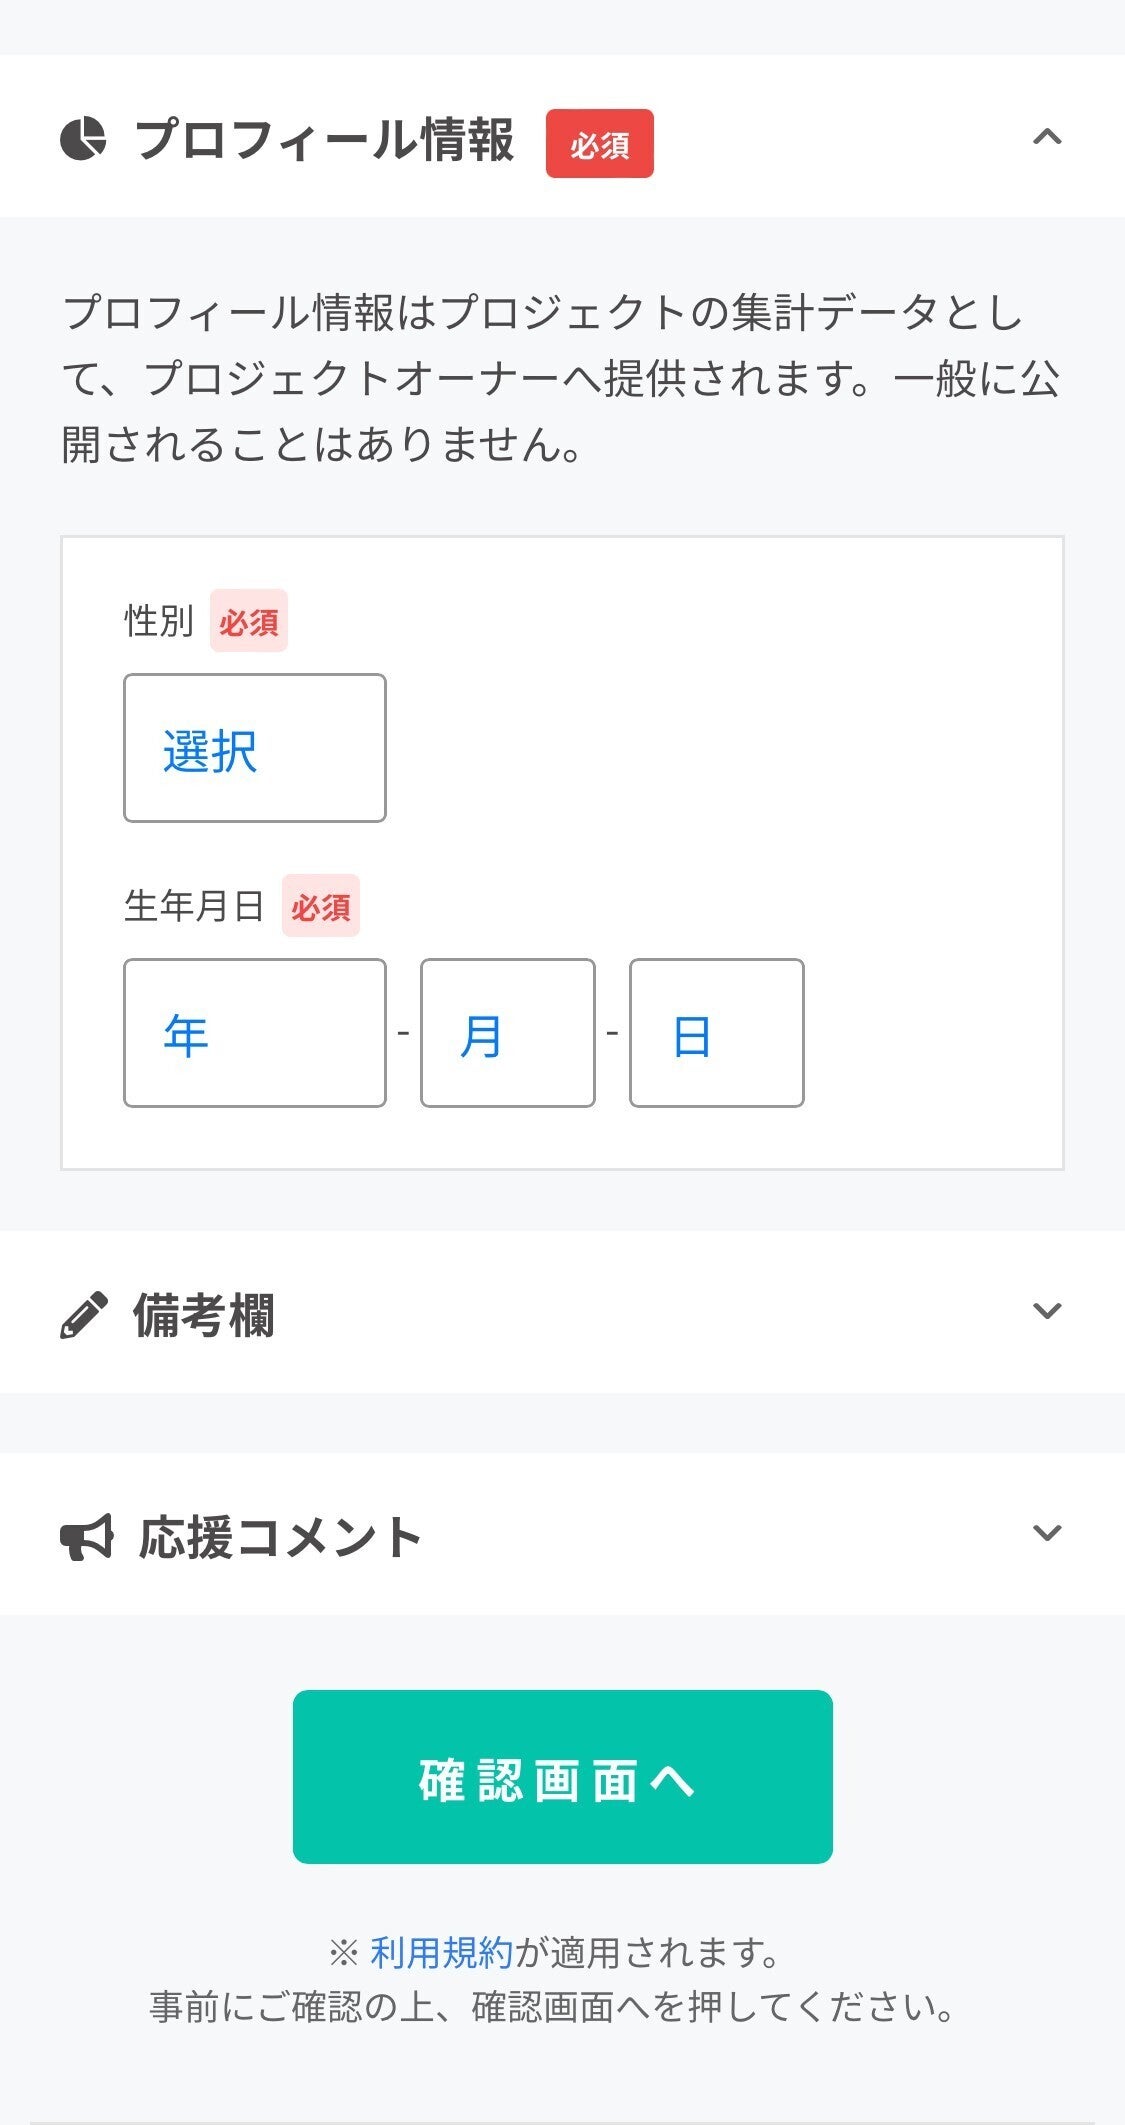The image size is (1125, 2125).
Task: Open the 日 birth day dropdown
Action: 716,1033
